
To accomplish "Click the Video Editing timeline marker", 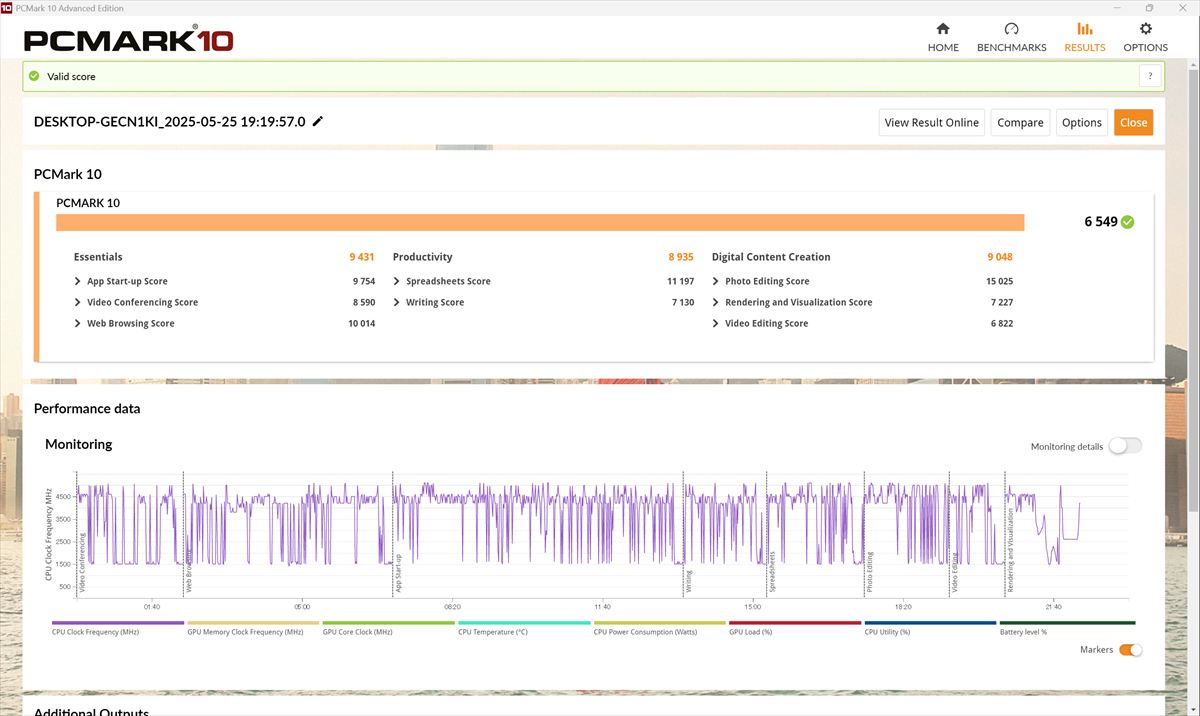I will pyautogui.click(x=955, y=572).
